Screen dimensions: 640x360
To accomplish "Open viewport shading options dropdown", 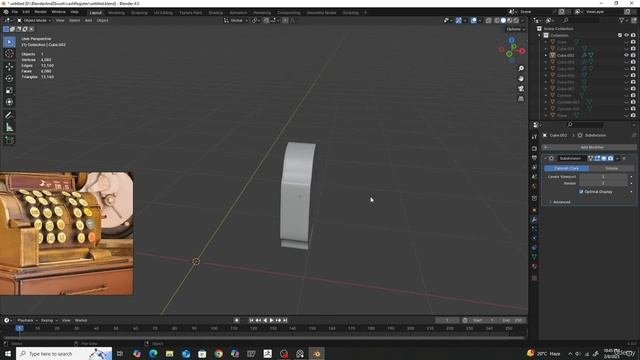I will (x=522, y=20).
